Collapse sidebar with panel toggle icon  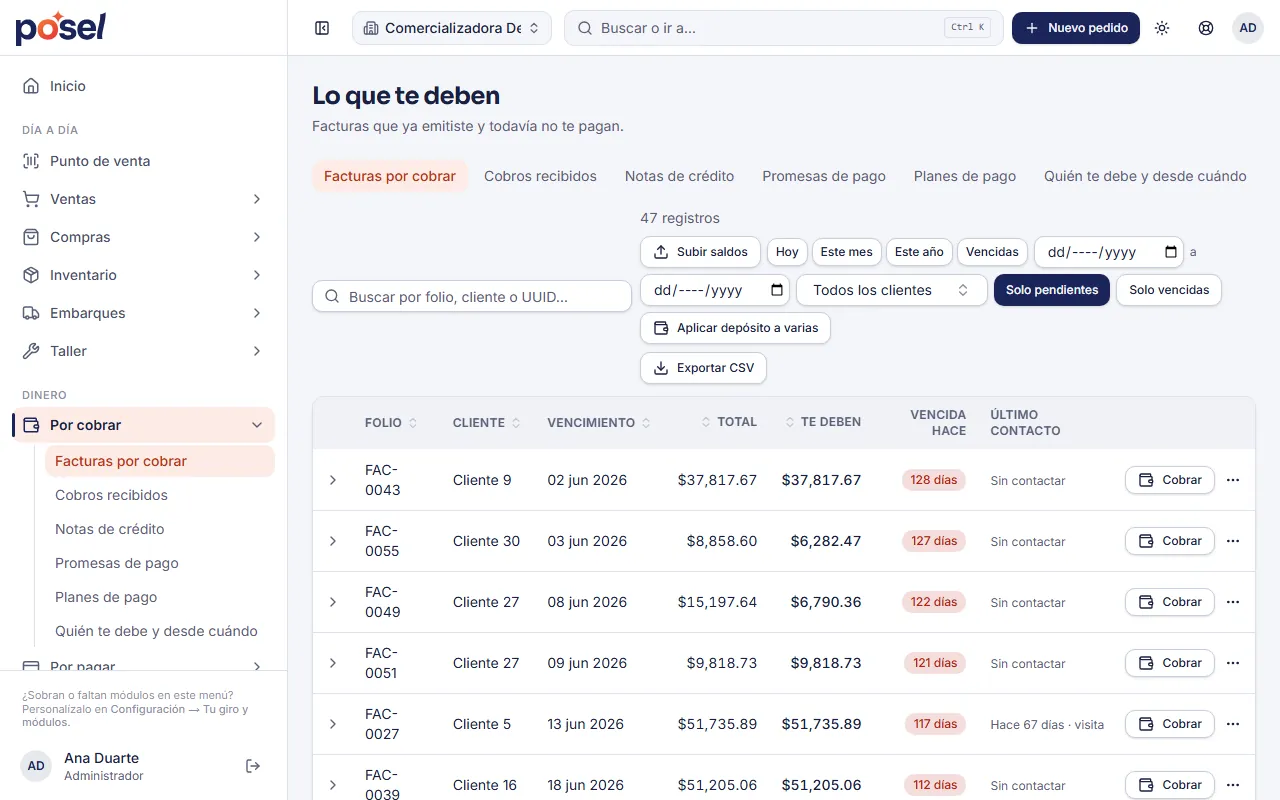(x=322, y=28)
